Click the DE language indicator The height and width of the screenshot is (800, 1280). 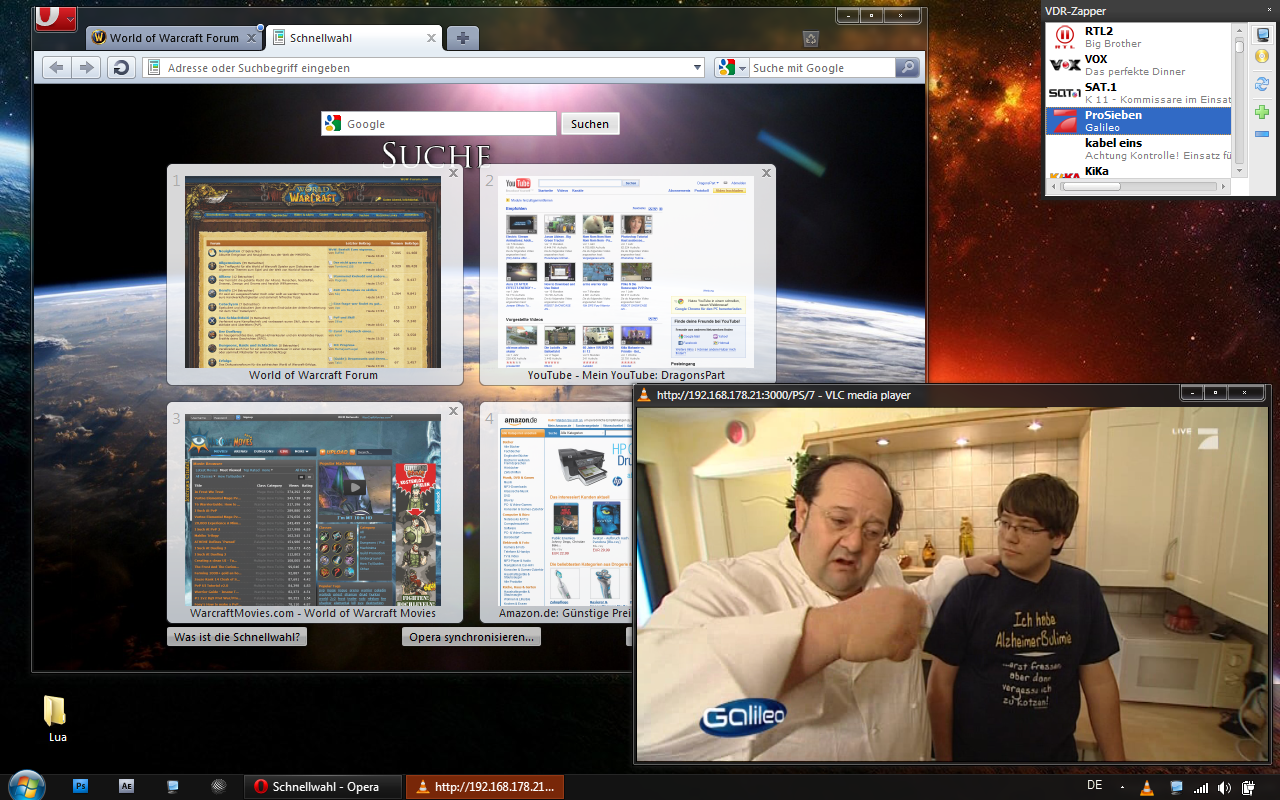coord(1094,786)
